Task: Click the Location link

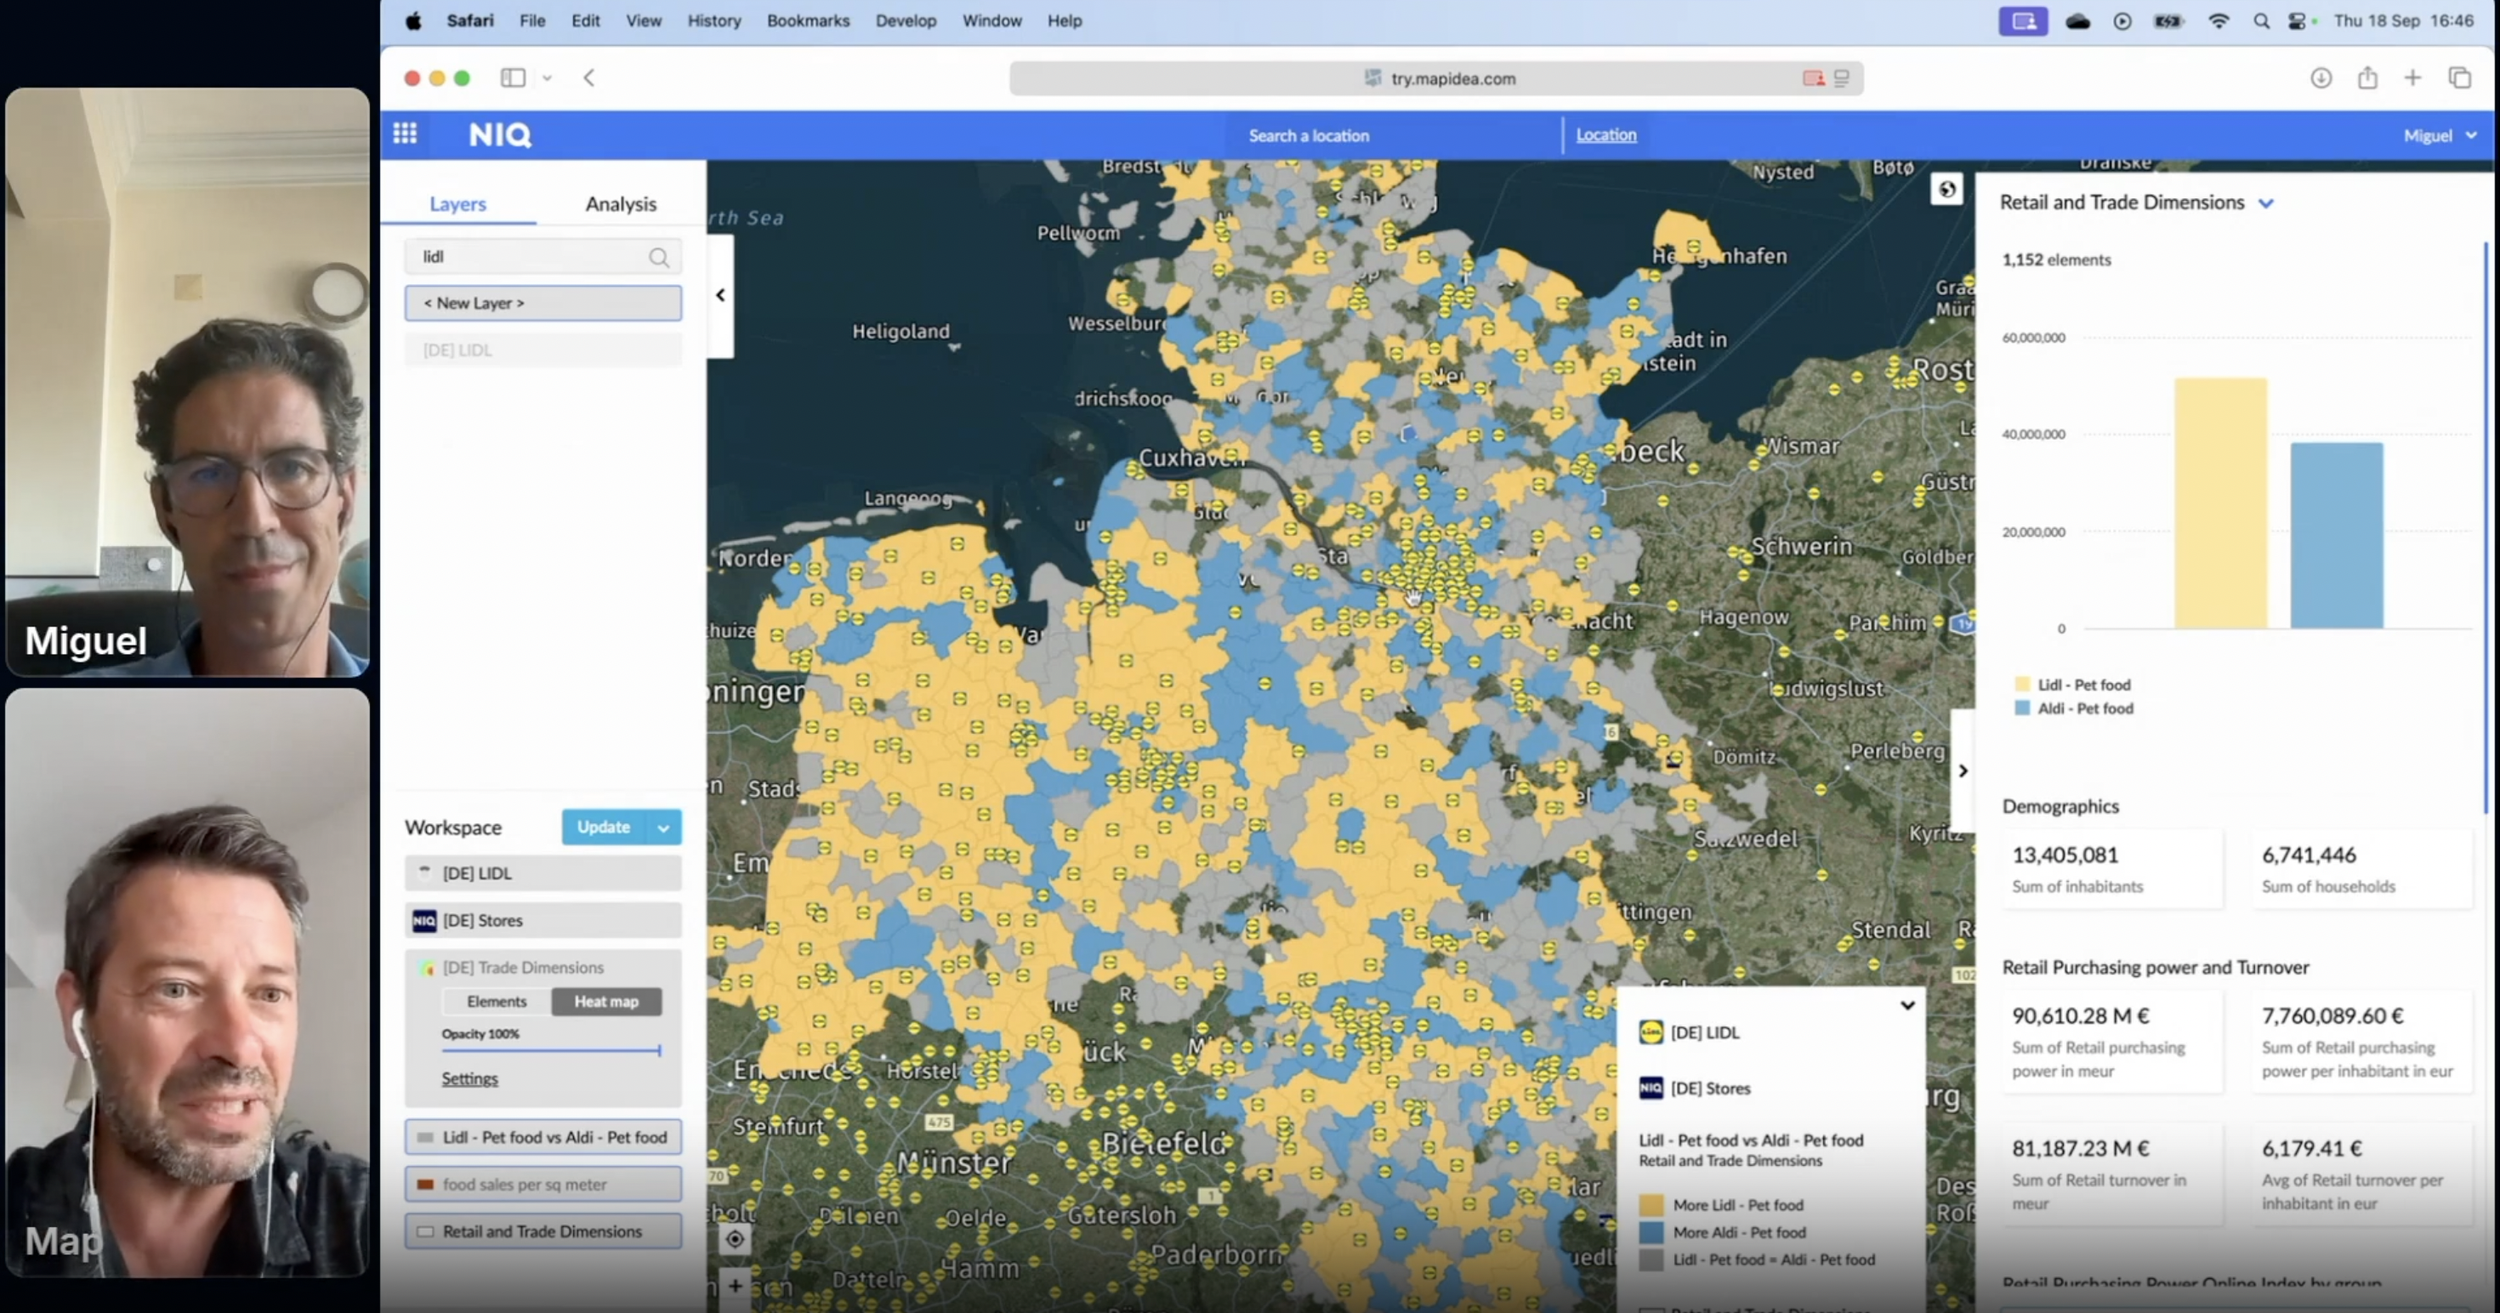Action: click(1606, 135)
